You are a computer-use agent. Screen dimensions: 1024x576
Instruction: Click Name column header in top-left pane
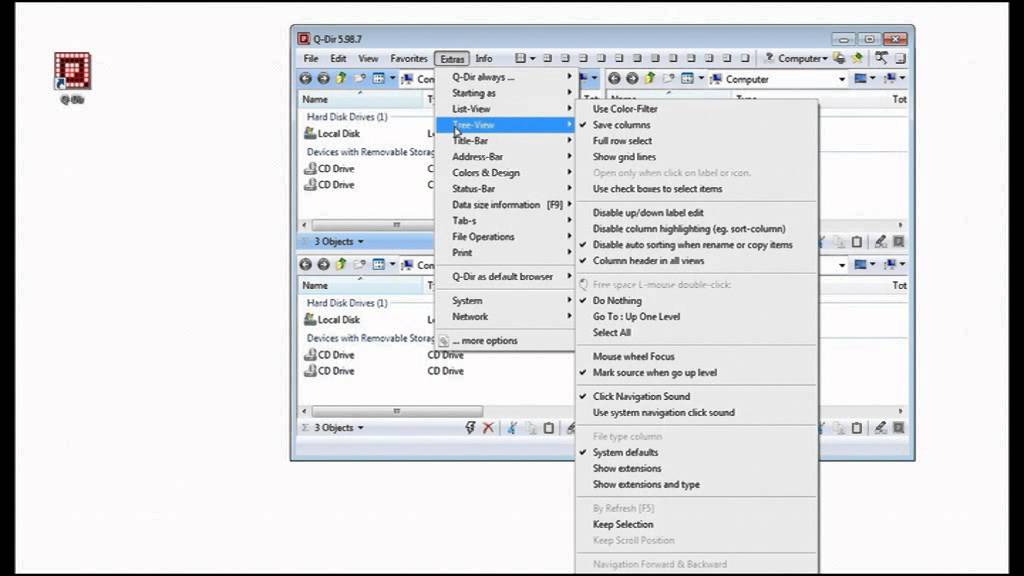361,99
